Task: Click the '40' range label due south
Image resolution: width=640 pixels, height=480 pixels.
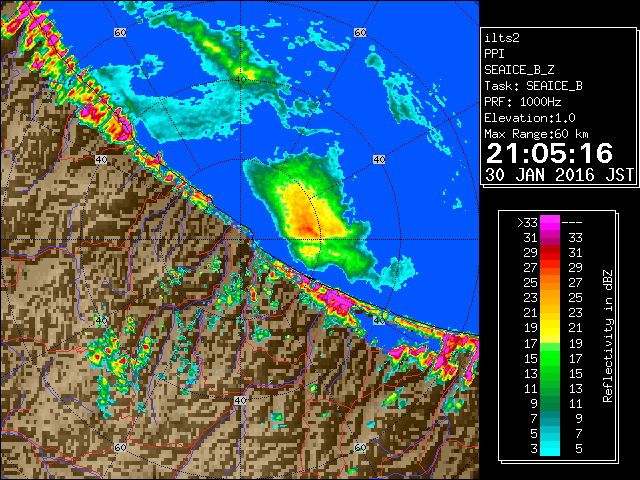Action: tap(240, 400)
